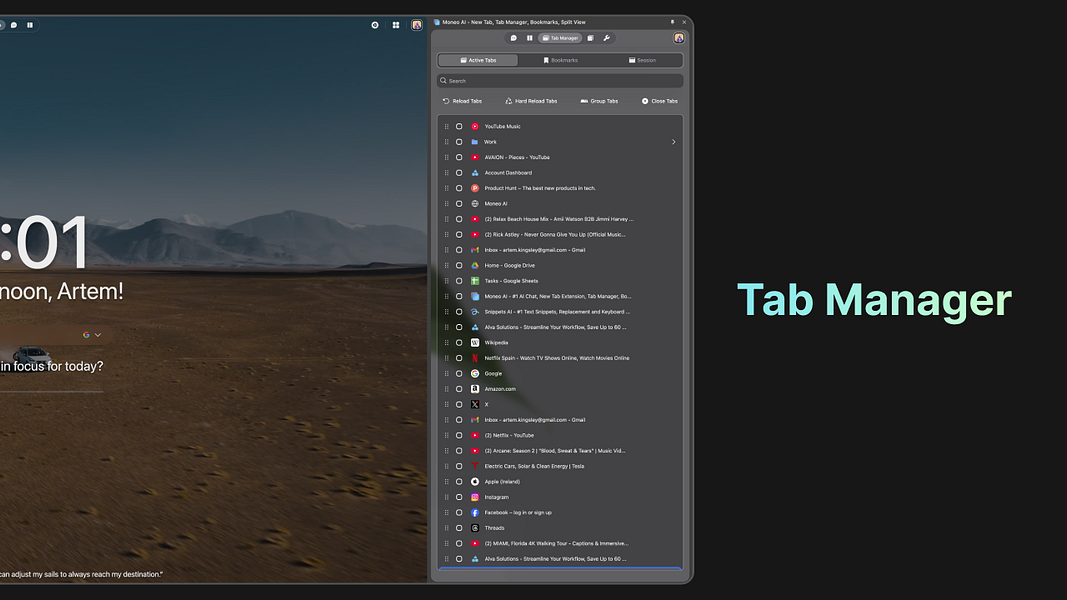Open the Home - Google Drive tab
Viewport: 1067px width, 600px height.
(510, 265)
